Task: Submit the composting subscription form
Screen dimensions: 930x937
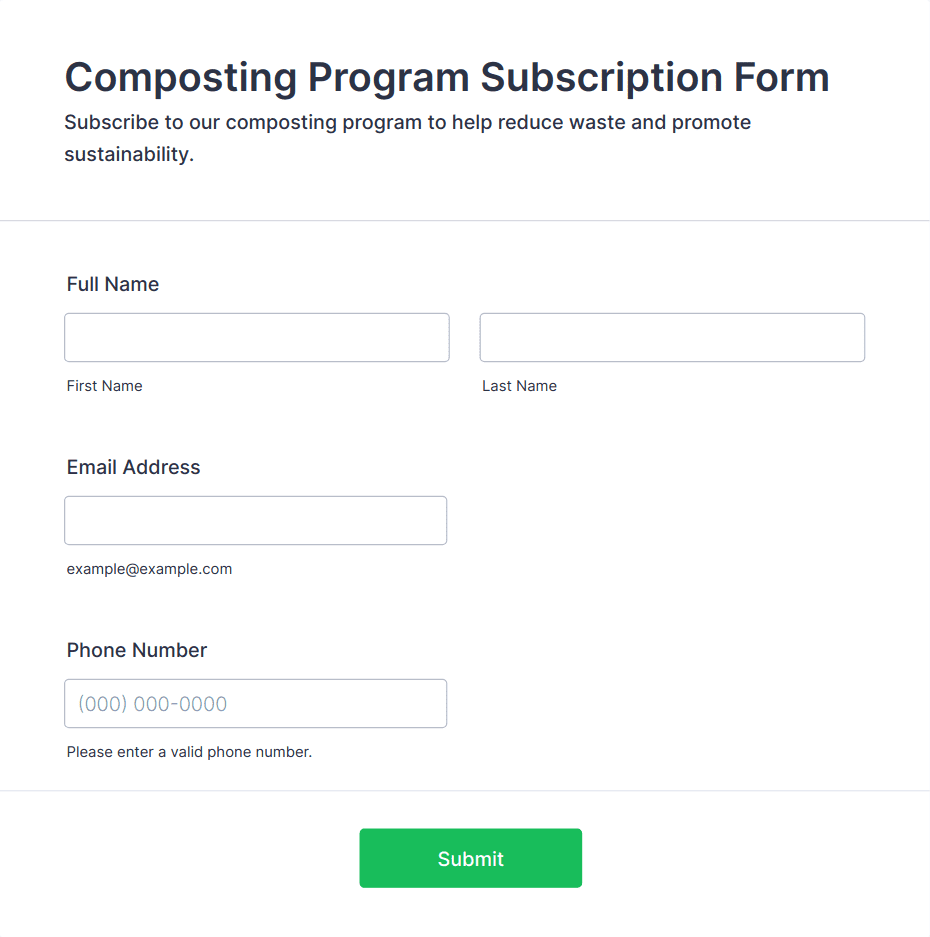Action: [470, 858]
